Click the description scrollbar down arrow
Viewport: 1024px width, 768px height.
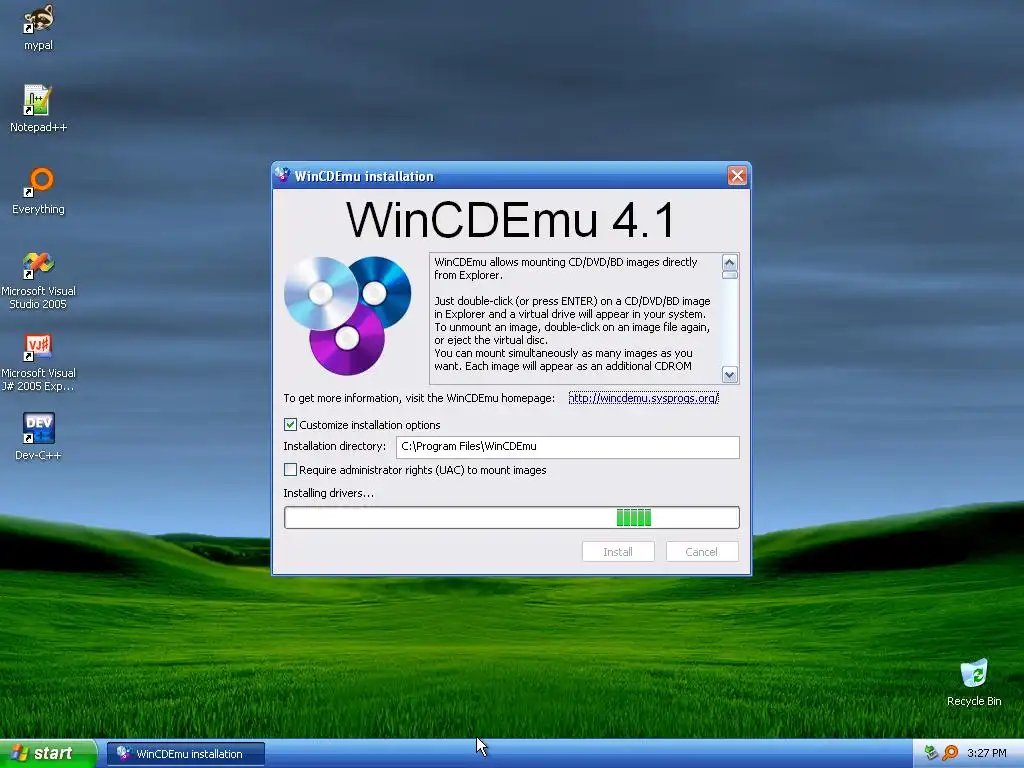pos(729,375)
